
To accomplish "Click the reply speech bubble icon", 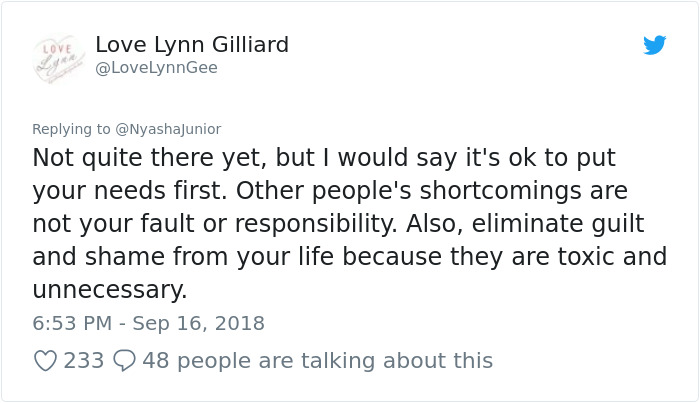I will (x=124, y=361).
